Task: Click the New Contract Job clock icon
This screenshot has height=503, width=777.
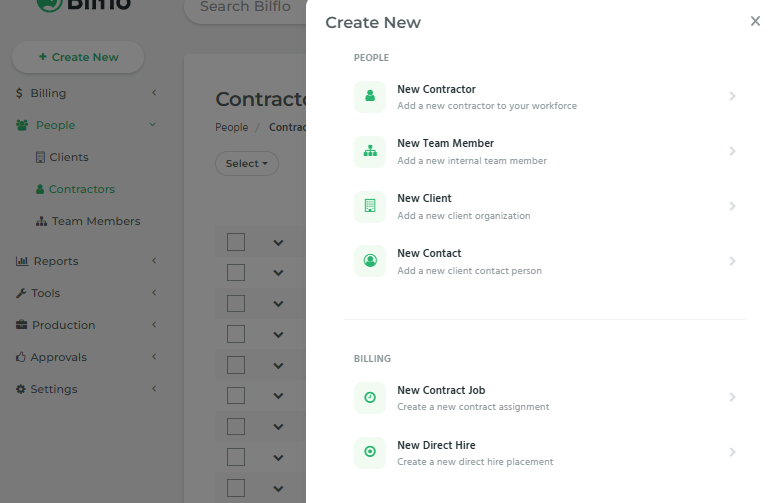Action: [x=370, y=397]
